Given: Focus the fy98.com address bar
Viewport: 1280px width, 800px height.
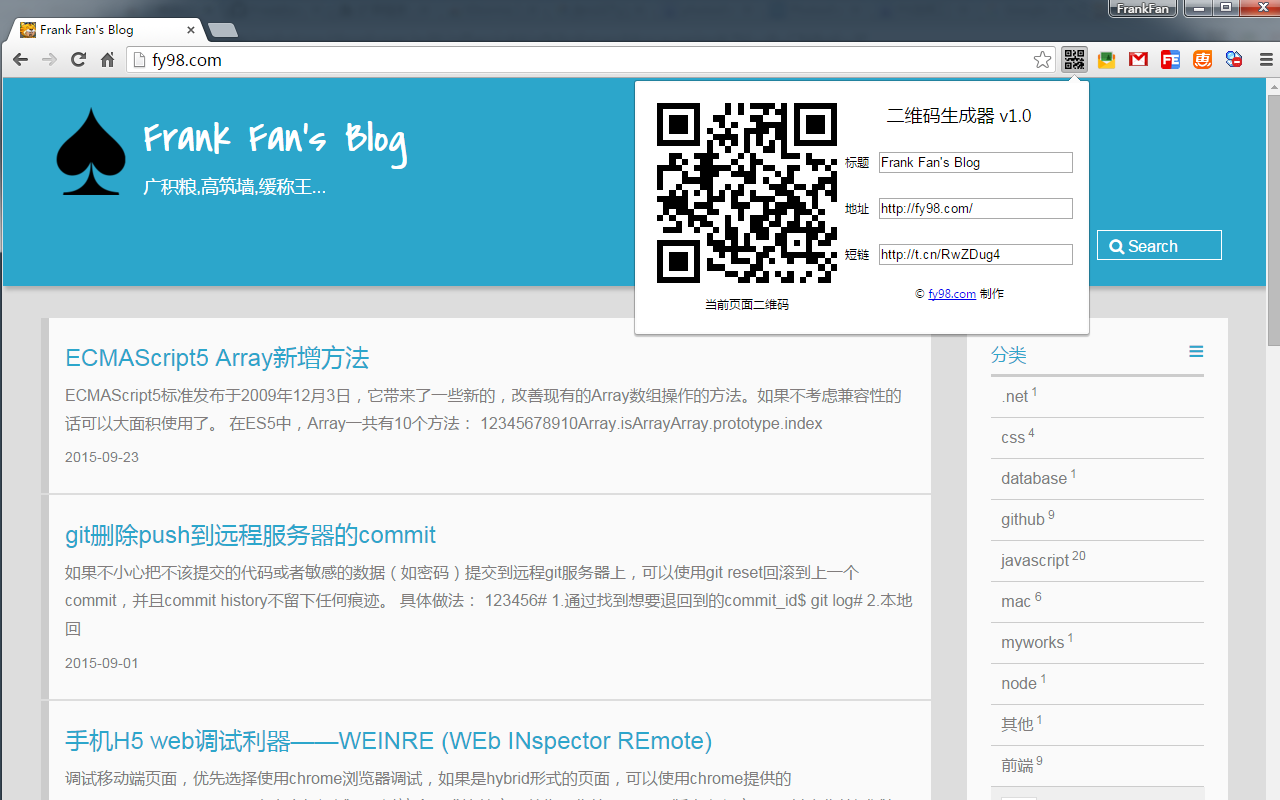Looking at the screenshot, I should [x=590, y=60].
